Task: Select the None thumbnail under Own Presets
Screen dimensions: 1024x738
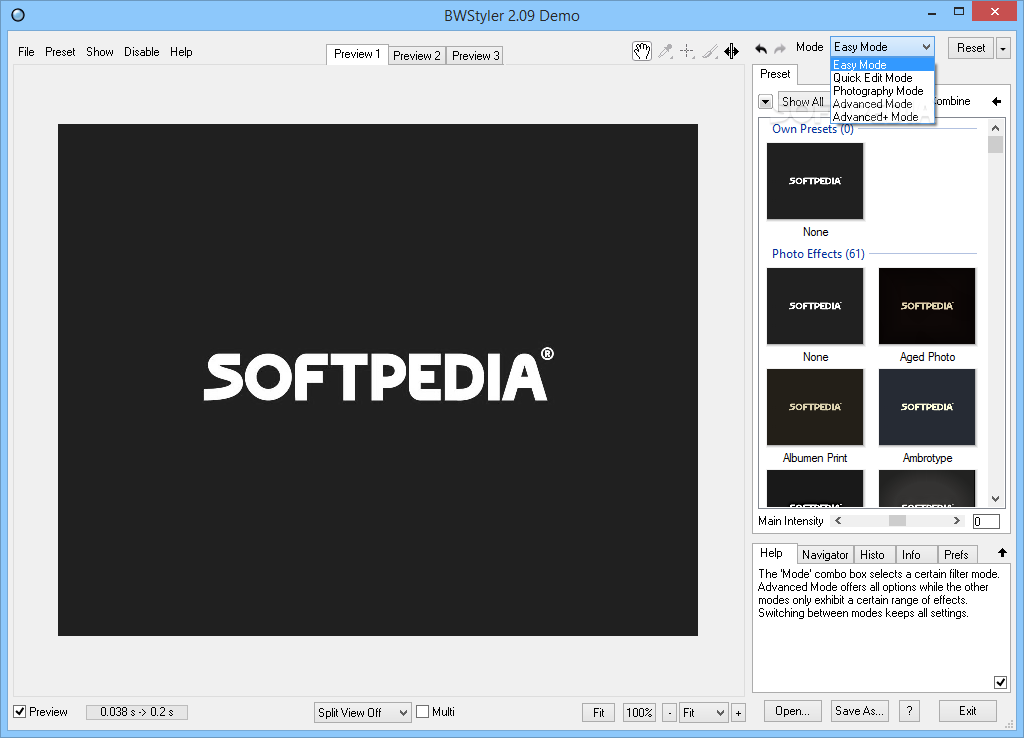Action: pos(815,182)
